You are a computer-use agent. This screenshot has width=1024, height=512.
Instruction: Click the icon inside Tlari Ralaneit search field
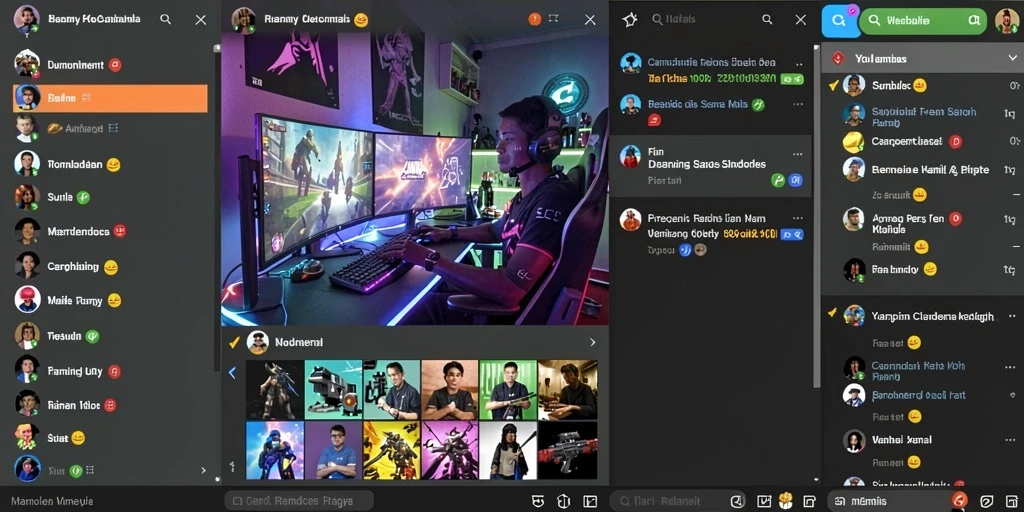pos(736,501)
